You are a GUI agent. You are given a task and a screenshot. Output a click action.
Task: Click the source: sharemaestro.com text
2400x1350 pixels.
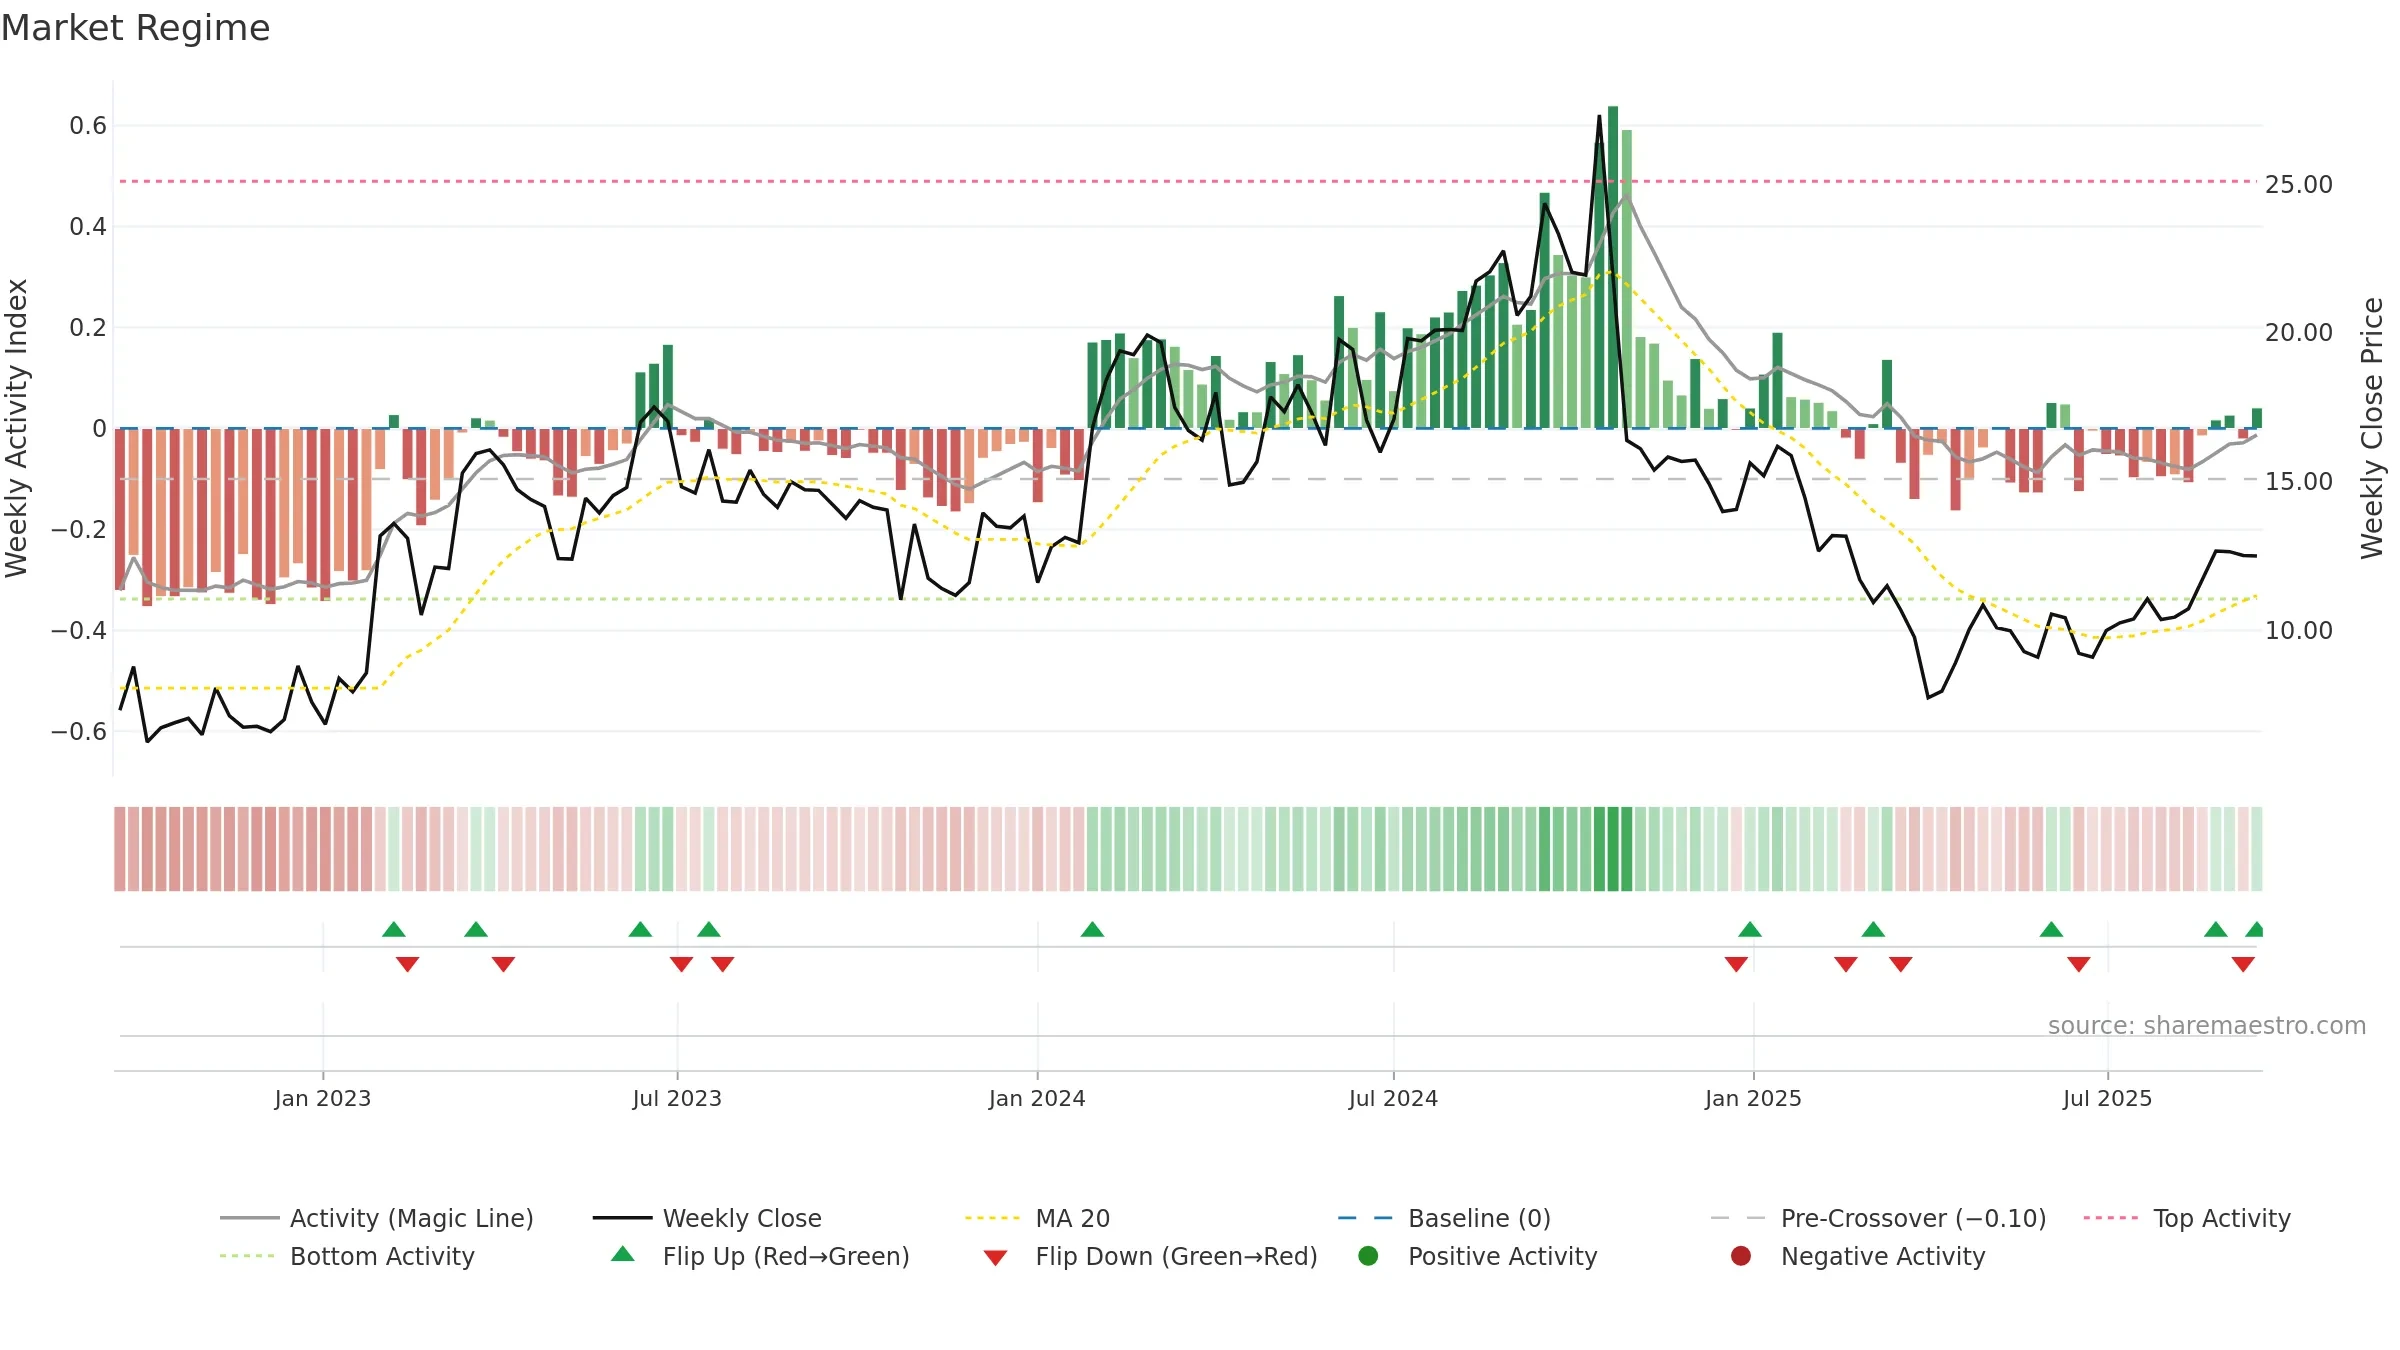coord(2207,1025)
